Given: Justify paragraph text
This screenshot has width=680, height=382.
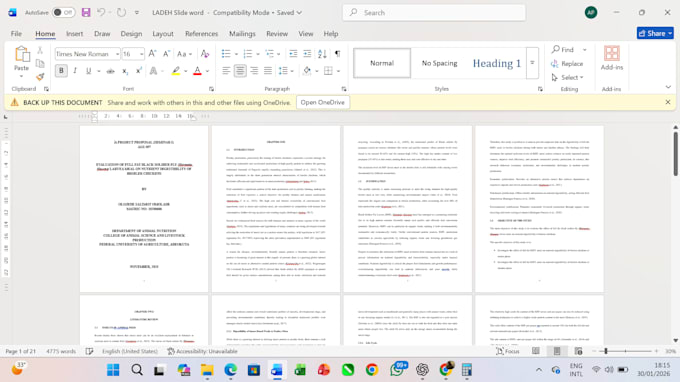Looking at the screenshot, I should [268, 71].
